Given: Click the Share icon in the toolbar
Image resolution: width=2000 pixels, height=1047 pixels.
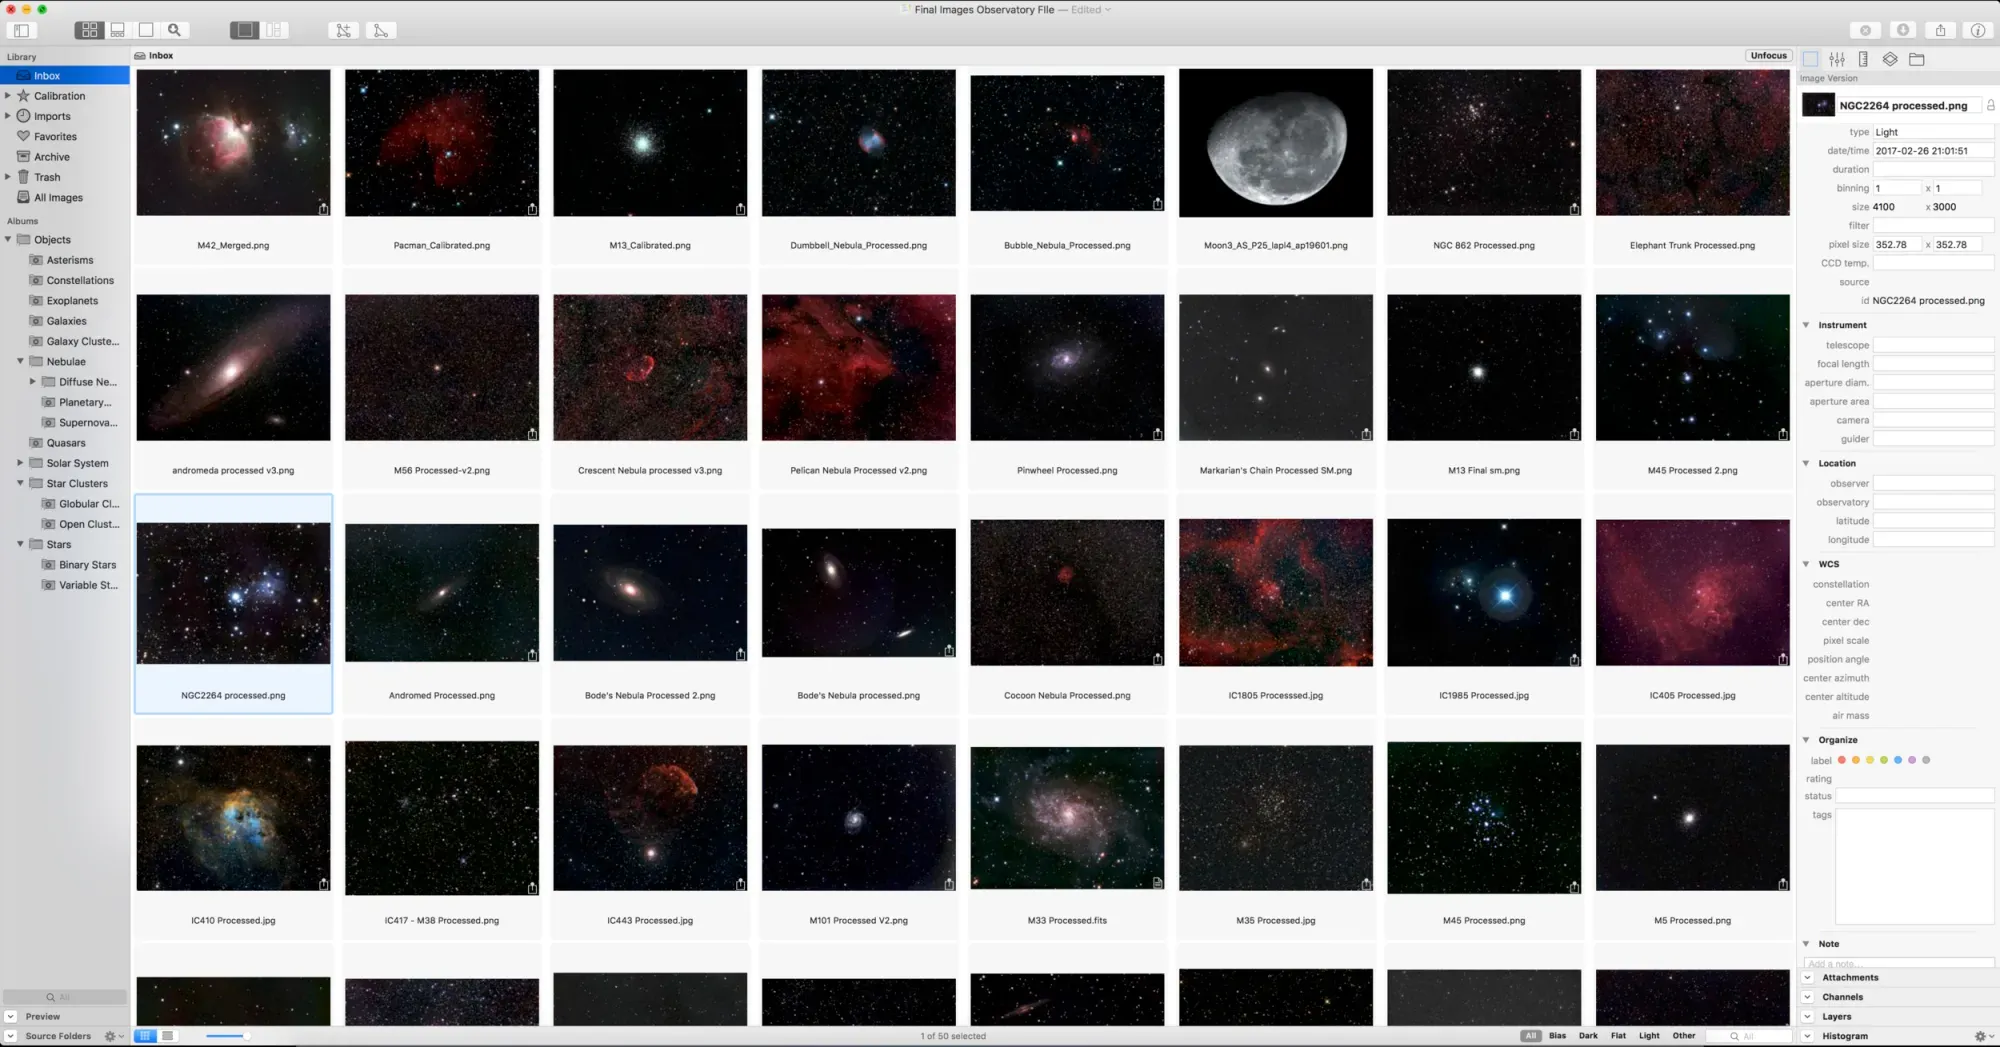Looking at the screenshot, I should [x=1941, y=30].
